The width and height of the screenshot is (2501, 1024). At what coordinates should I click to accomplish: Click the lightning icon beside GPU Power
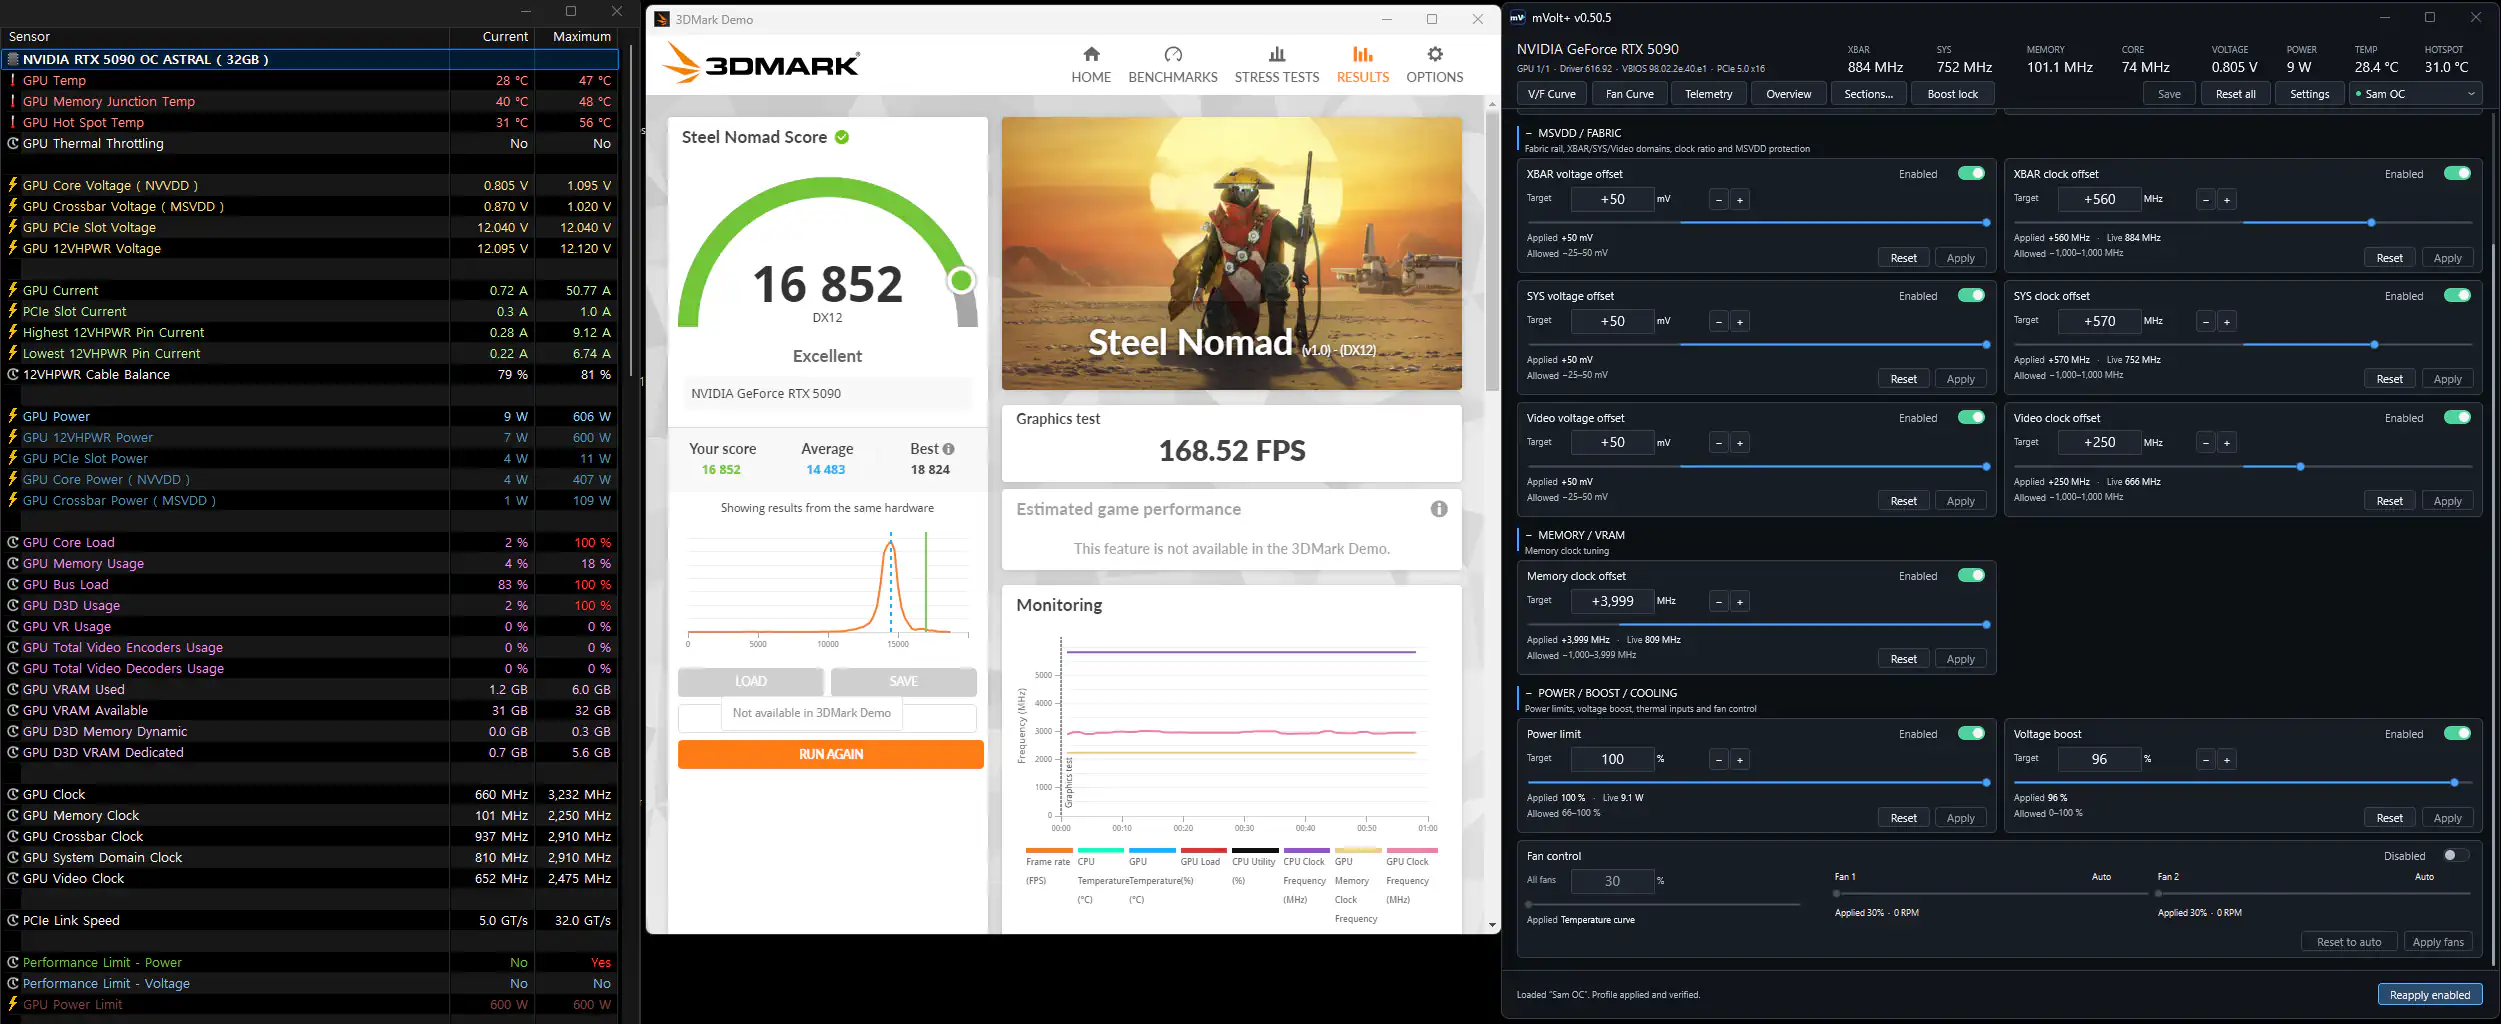pos(13,416)
